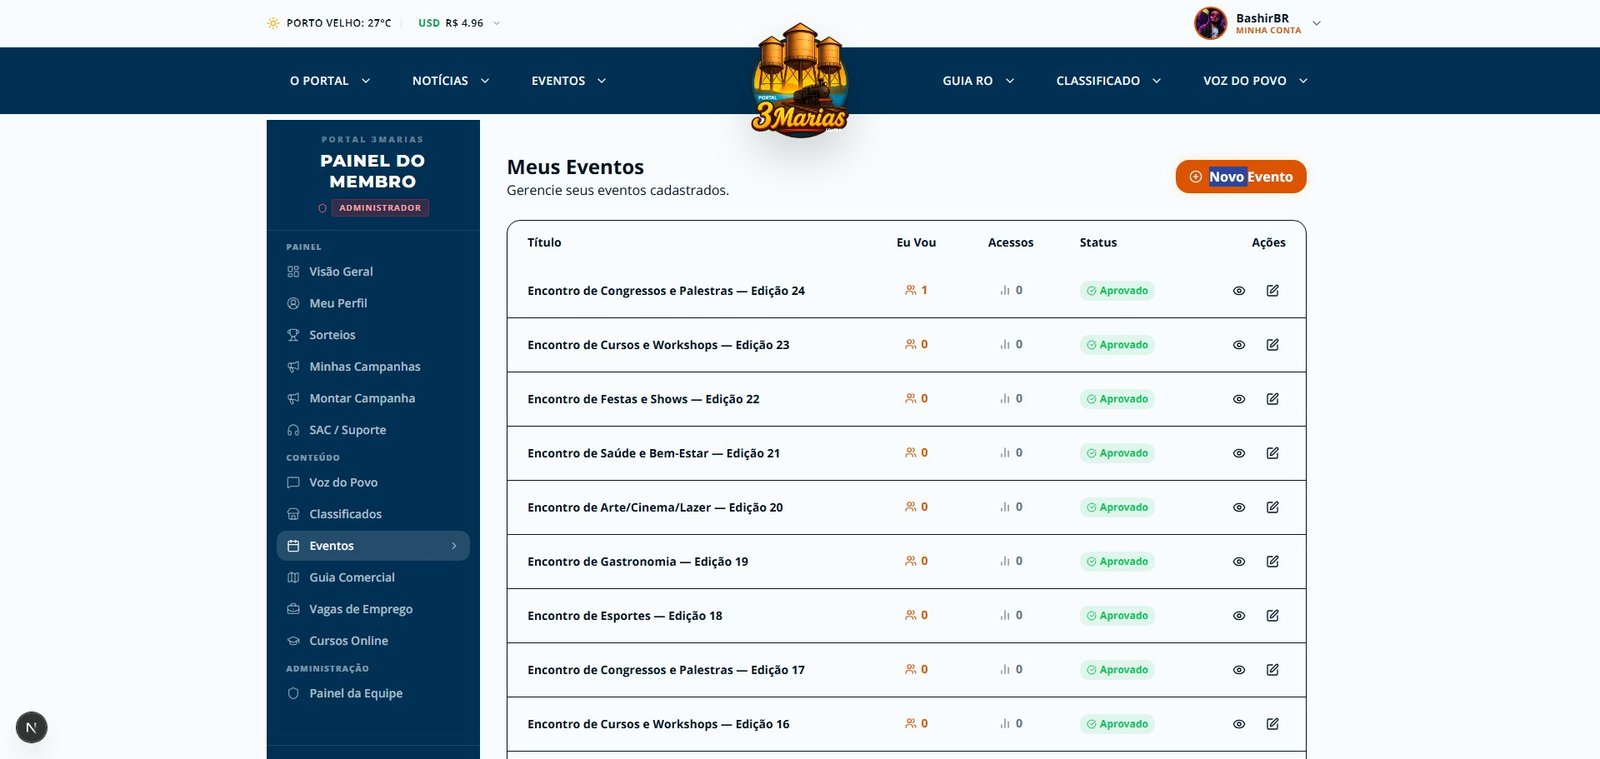Click title Encontro de Festas e Shows — Edição 22
Screen dimensions: 1600x759
[643, 399]
